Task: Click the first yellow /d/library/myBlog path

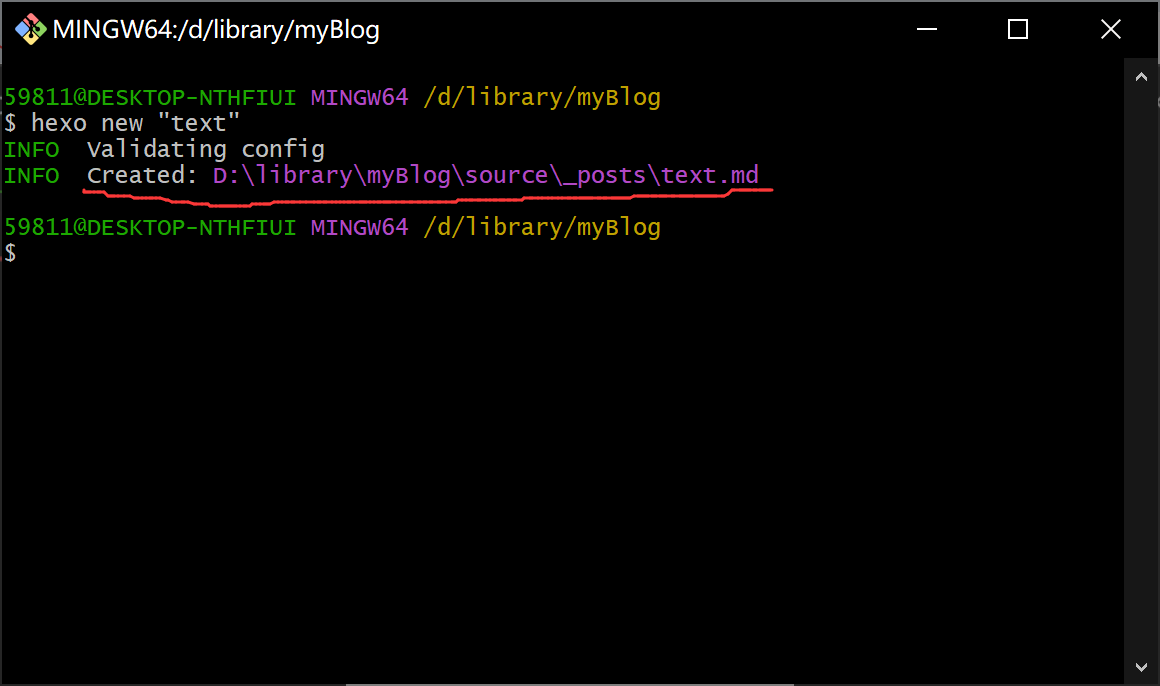Action: pyautogui.click(x=542, y=98)
